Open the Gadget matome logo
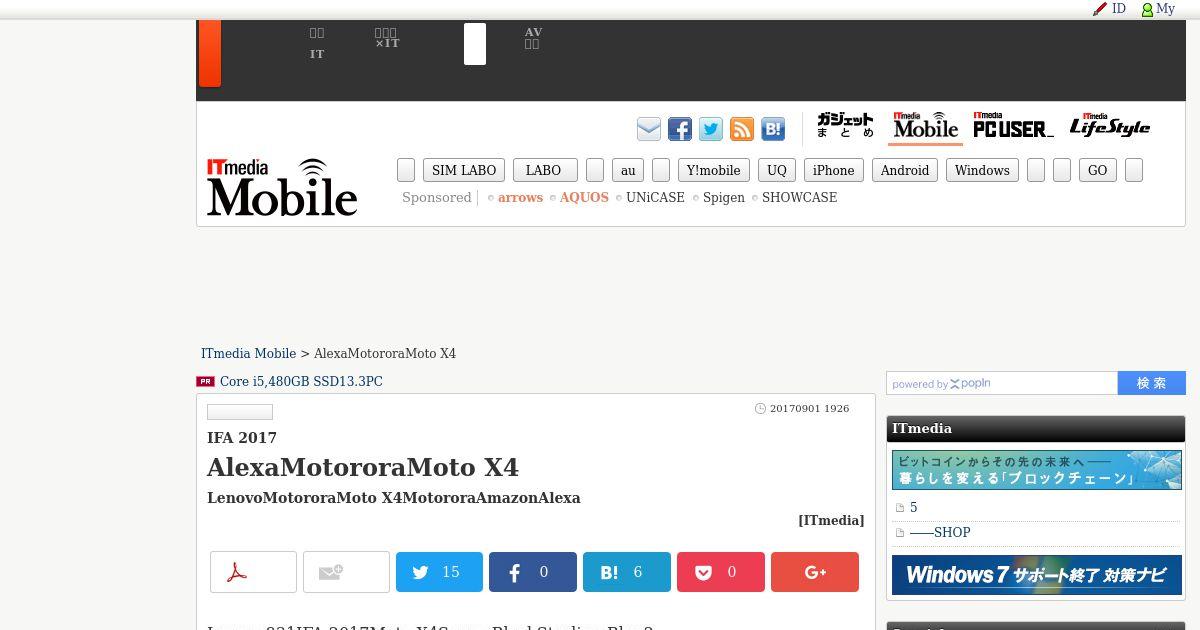Image resolution: width=1200 pixels, height=630 pixels. tap(845, 125)
